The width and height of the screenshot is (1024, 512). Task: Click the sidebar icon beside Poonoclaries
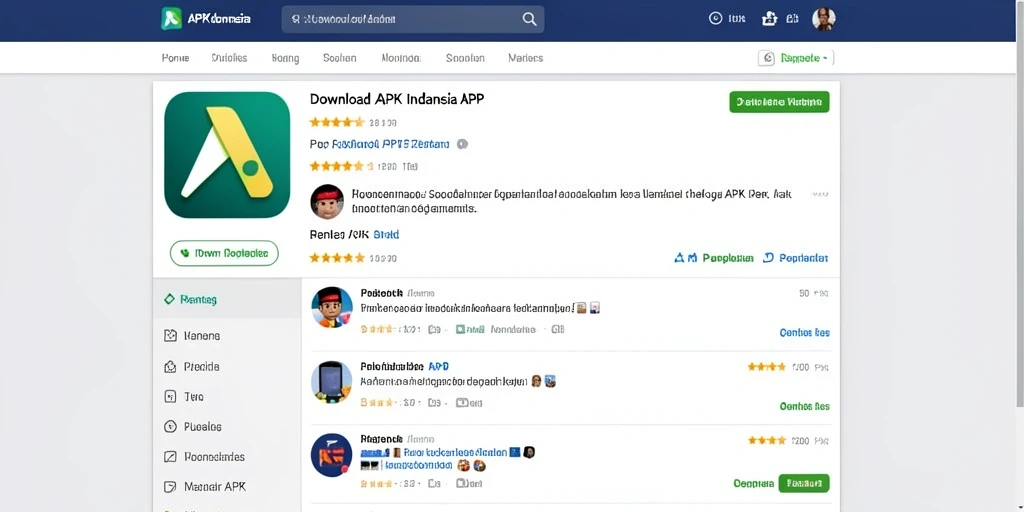point(170,456)
